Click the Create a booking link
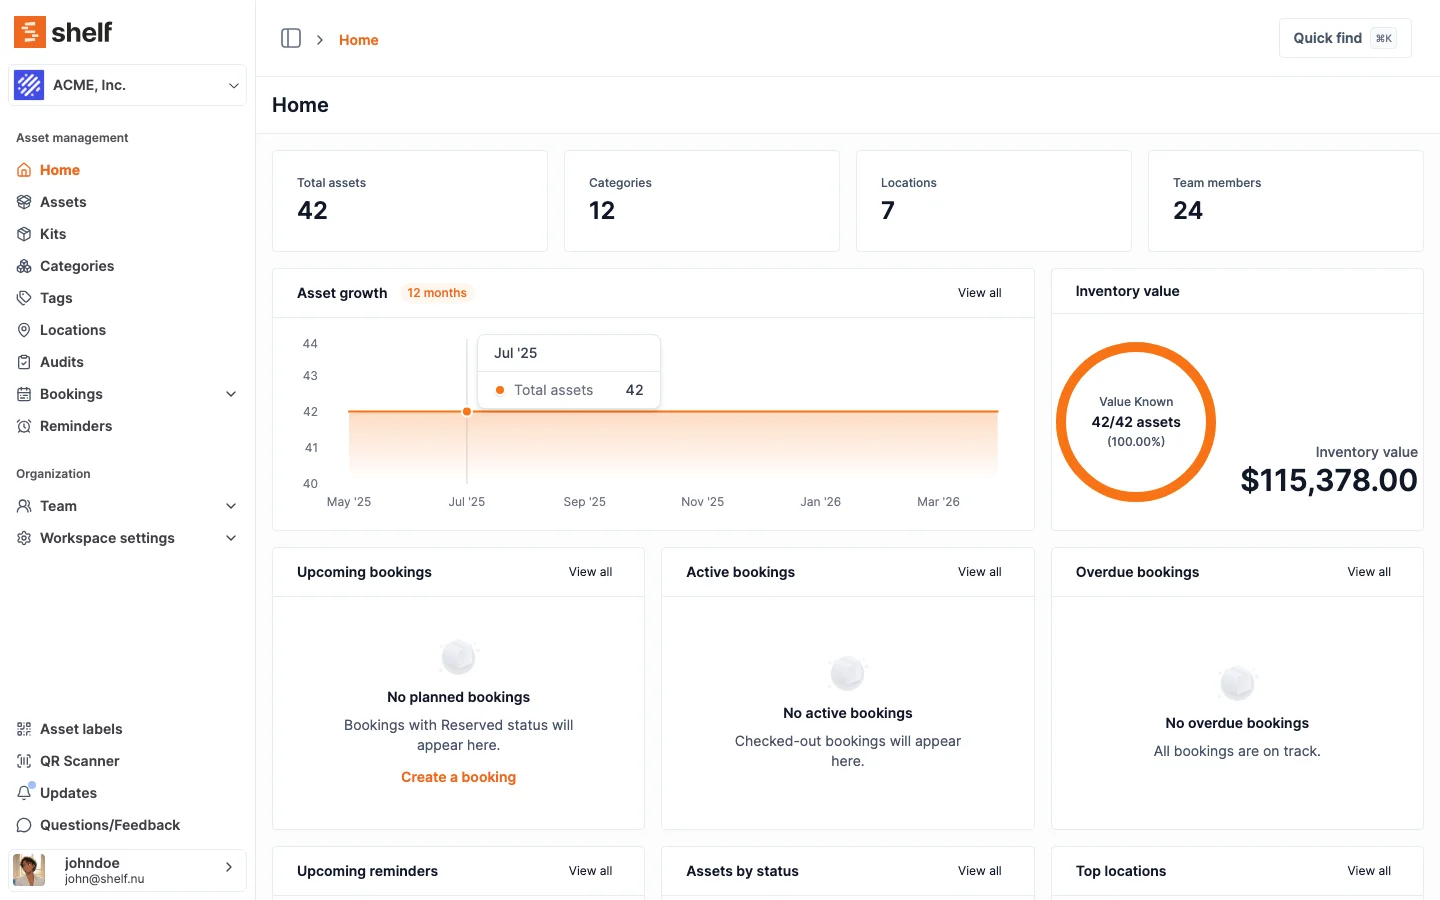 (458, 777)
